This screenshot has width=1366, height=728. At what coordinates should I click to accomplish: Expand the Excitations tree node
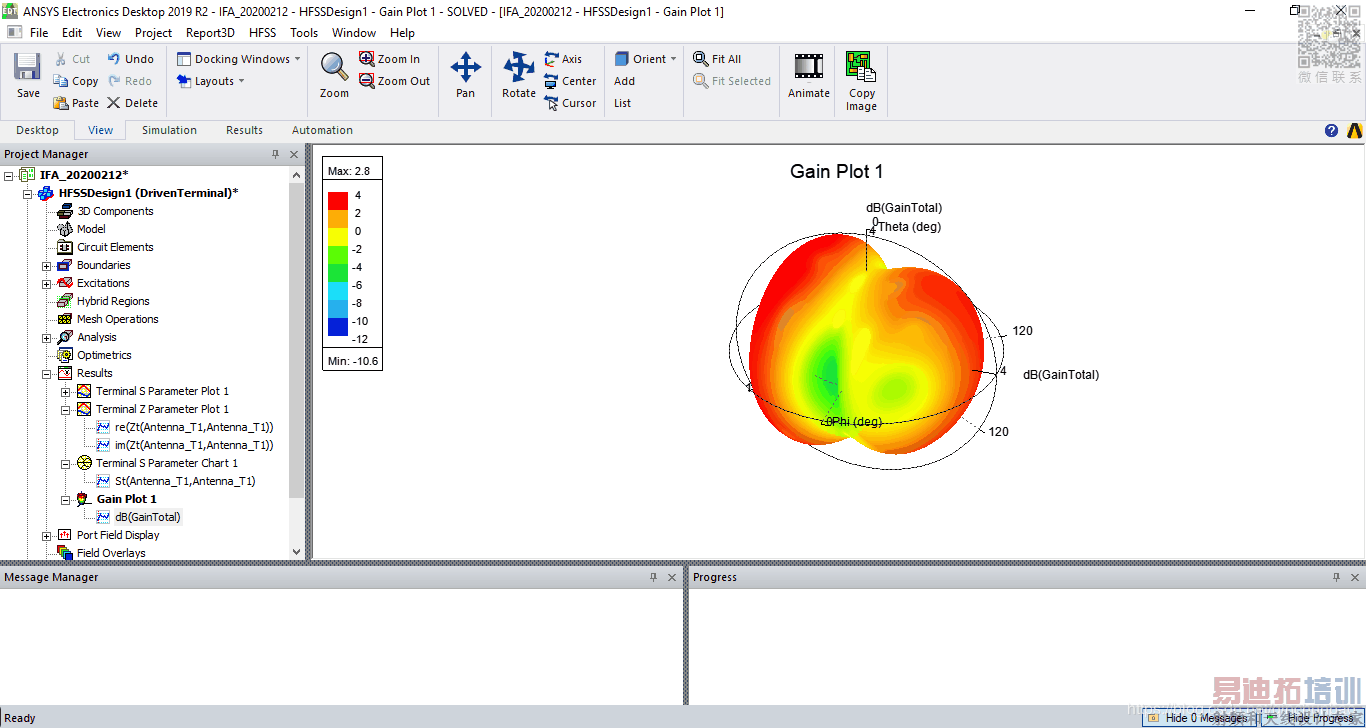(47, 283)
